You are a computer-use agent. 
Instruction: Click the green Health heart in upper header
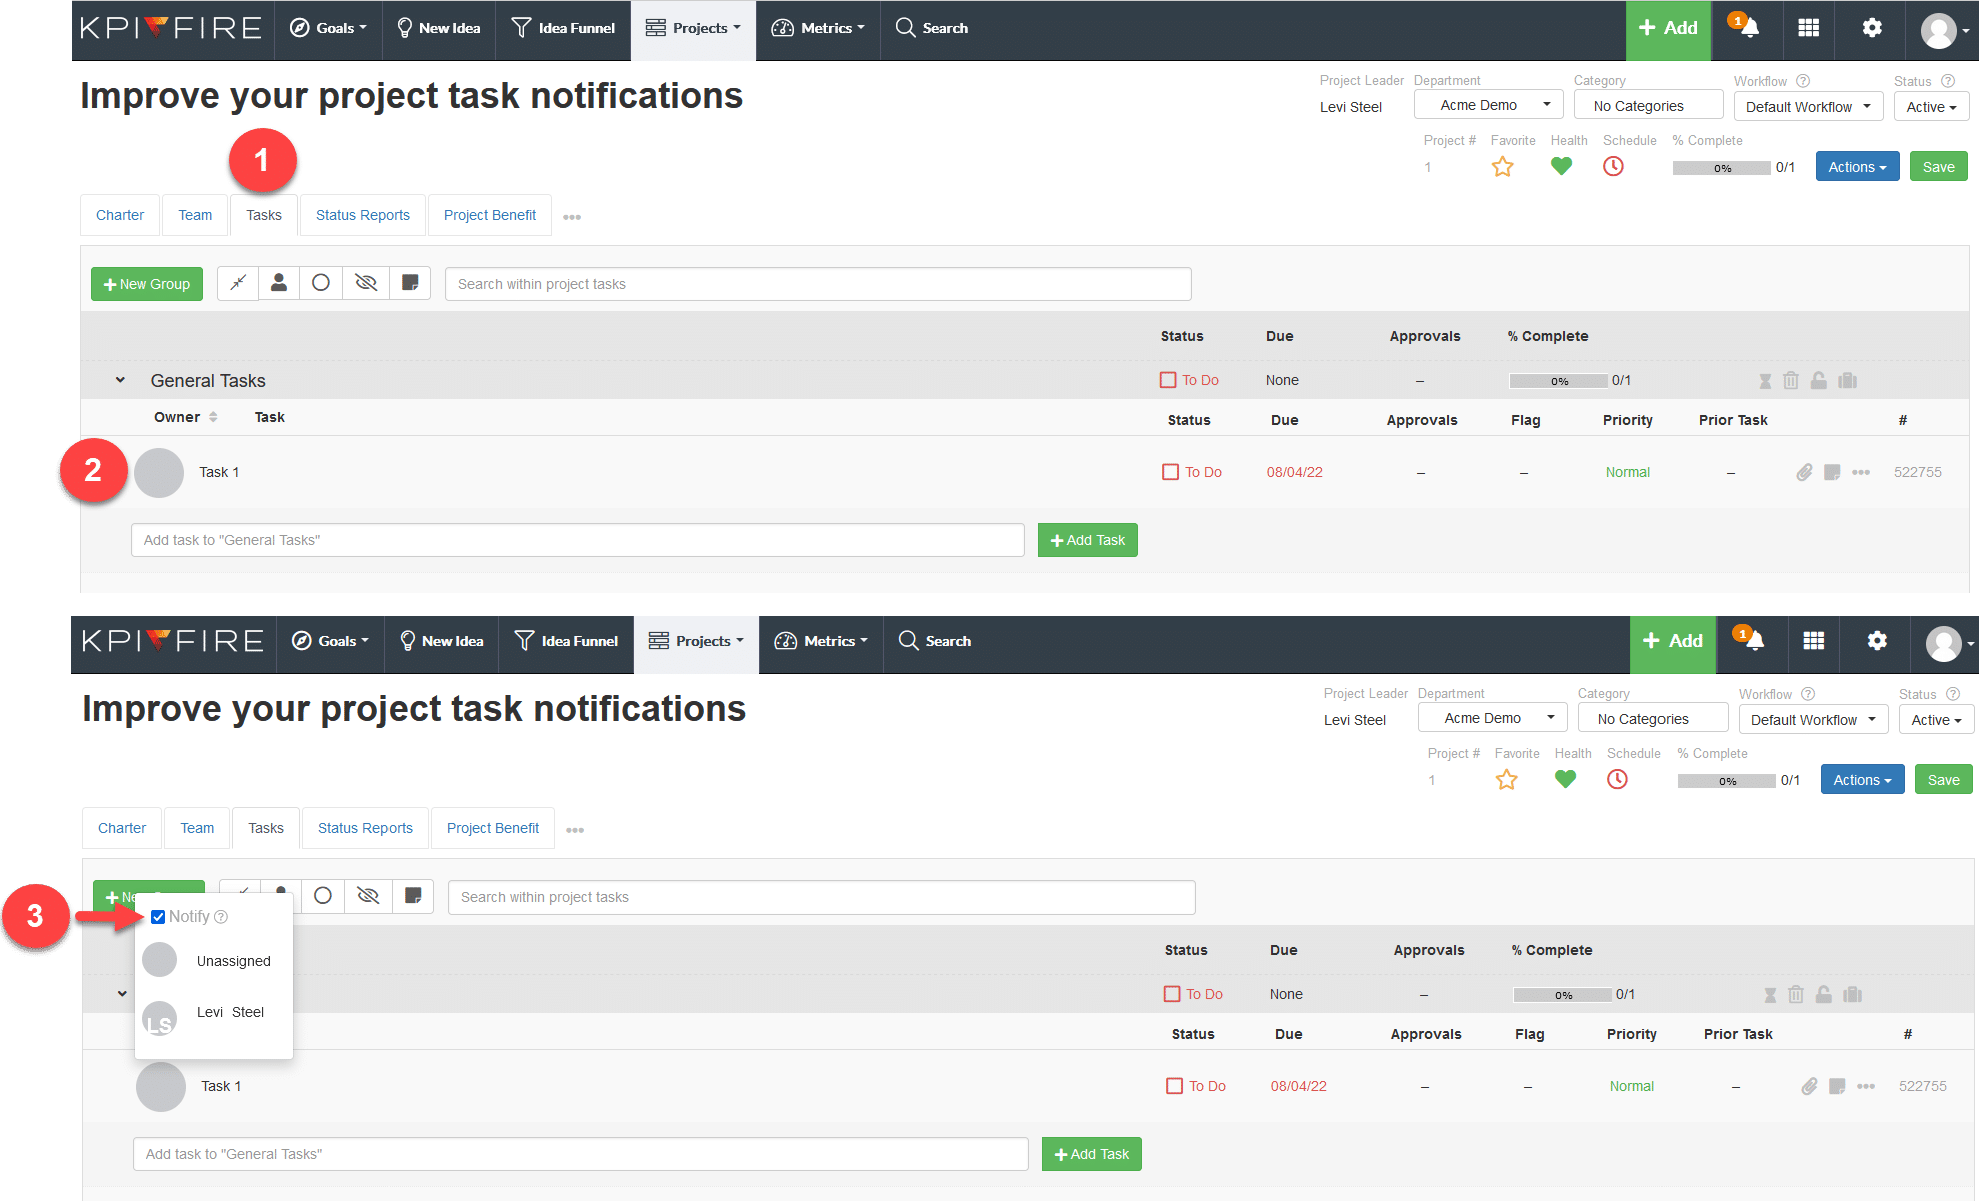coord(1561,167)
